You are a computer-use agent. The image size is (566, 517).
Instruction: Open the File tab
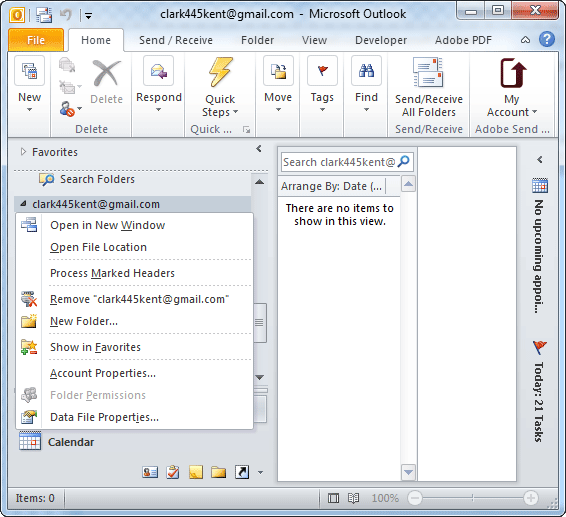tap(36, 40)
